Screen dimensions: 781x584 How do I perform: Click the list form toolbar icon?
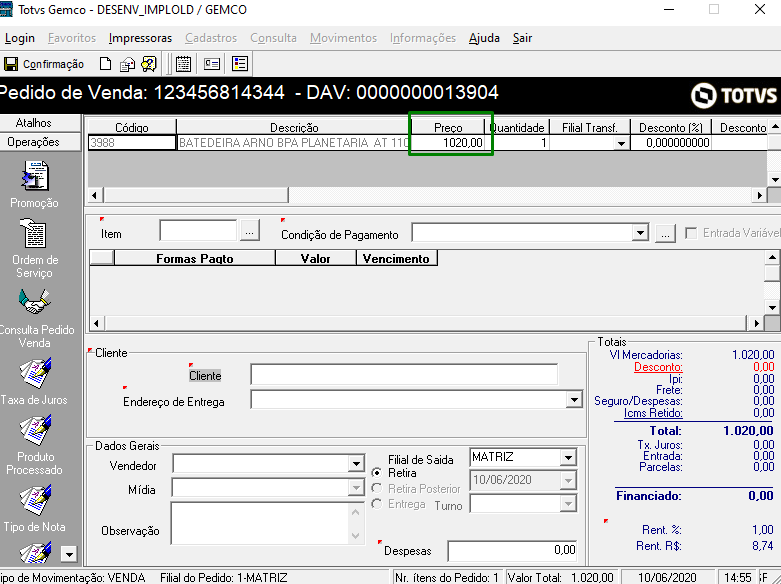(240, 64)
